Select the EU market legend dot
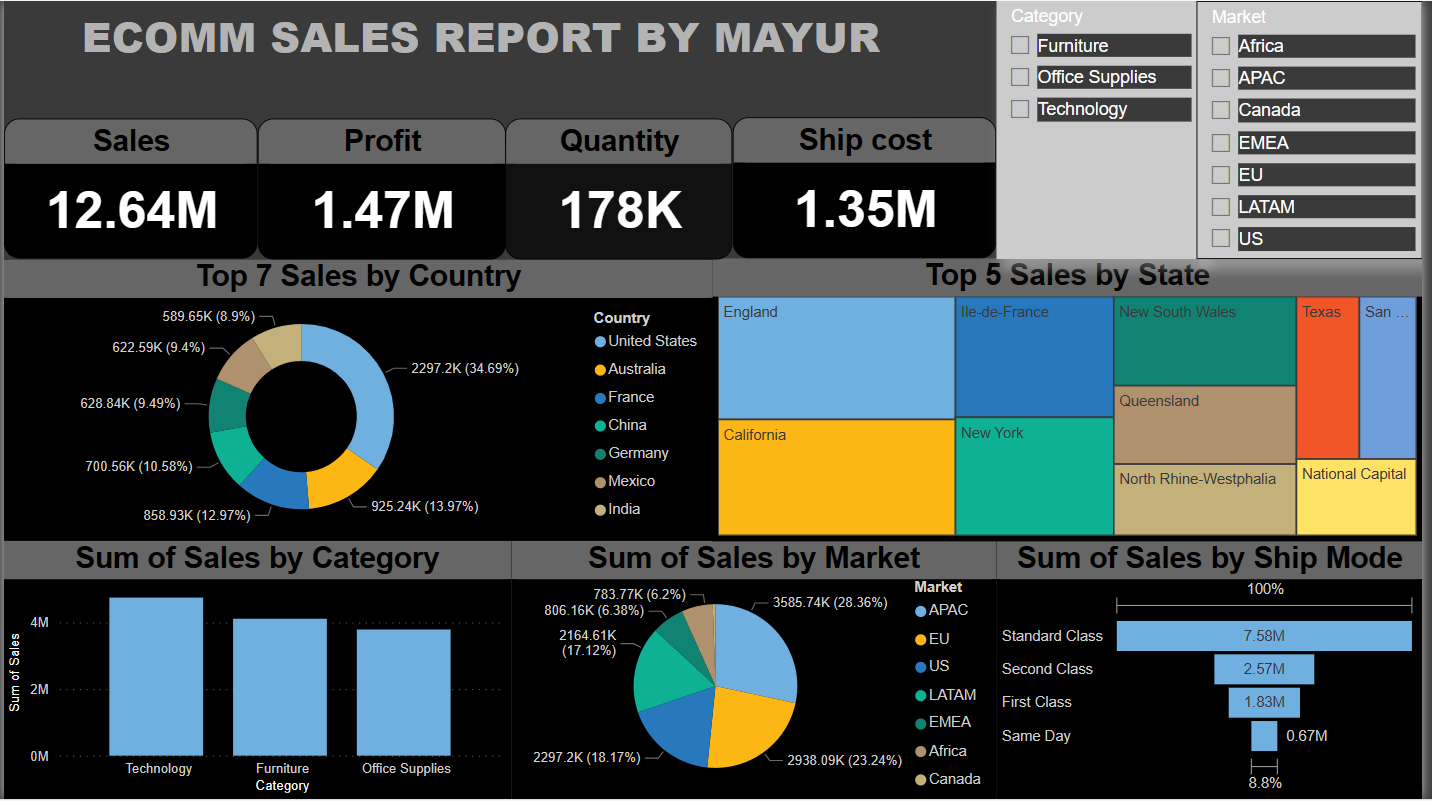The width and height of the screenshot is (1432, 801). click(920, 639)
